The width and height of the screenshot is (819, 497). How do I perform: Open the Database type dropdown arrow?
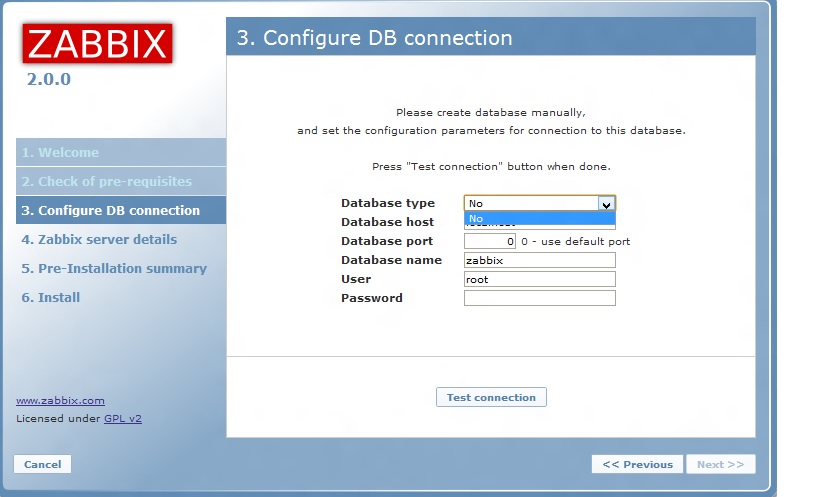click(x=606, y=204)
